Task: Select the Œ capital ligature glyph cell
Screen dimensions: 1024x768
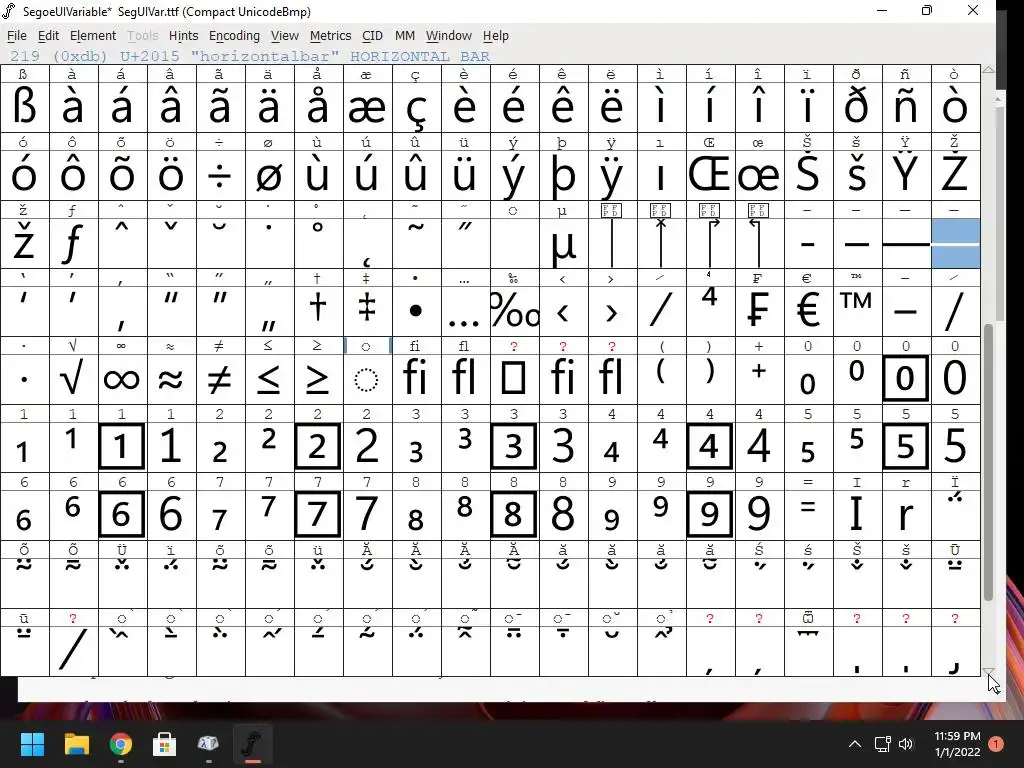Action: 711,175
